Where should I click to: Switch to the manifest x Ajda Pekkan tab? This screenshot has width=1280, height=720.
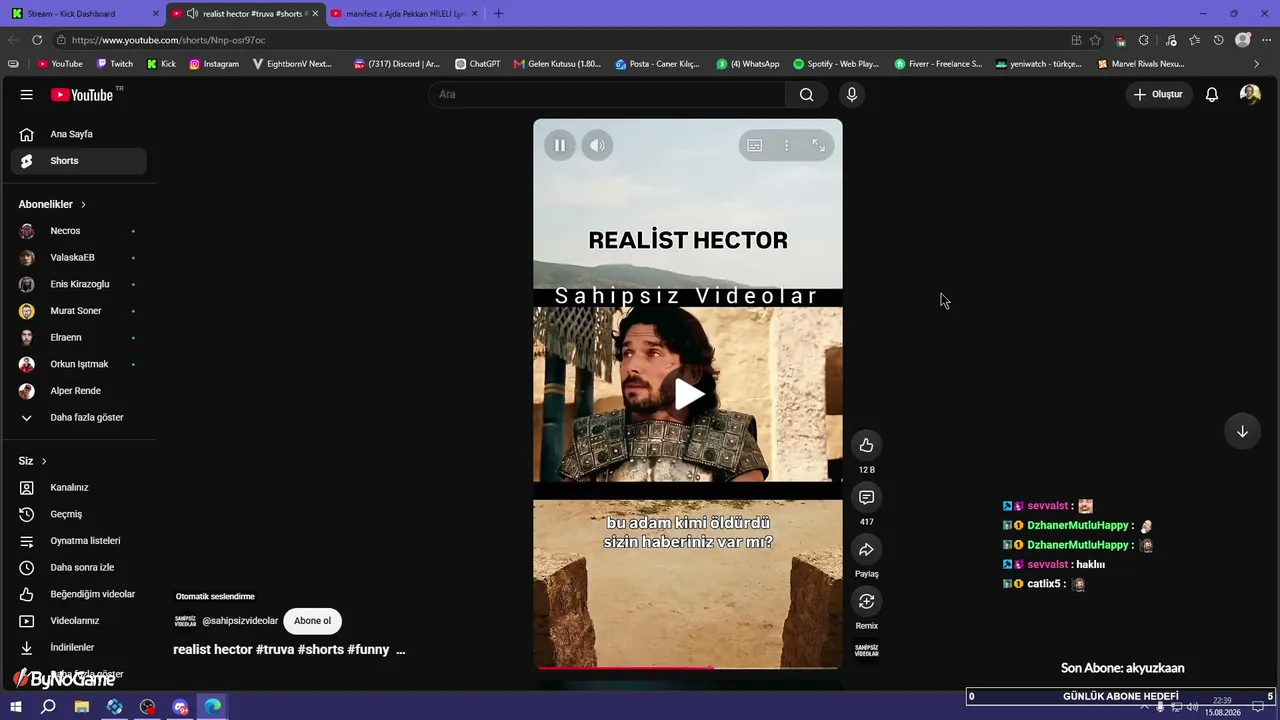click(404, 14)
